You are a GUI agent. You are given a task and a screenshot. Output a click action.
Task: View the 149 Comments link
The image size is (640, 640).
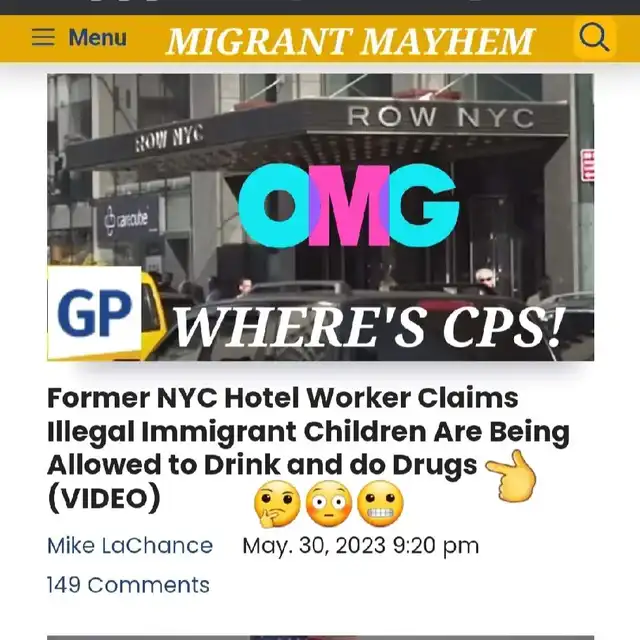coord(128,584)
